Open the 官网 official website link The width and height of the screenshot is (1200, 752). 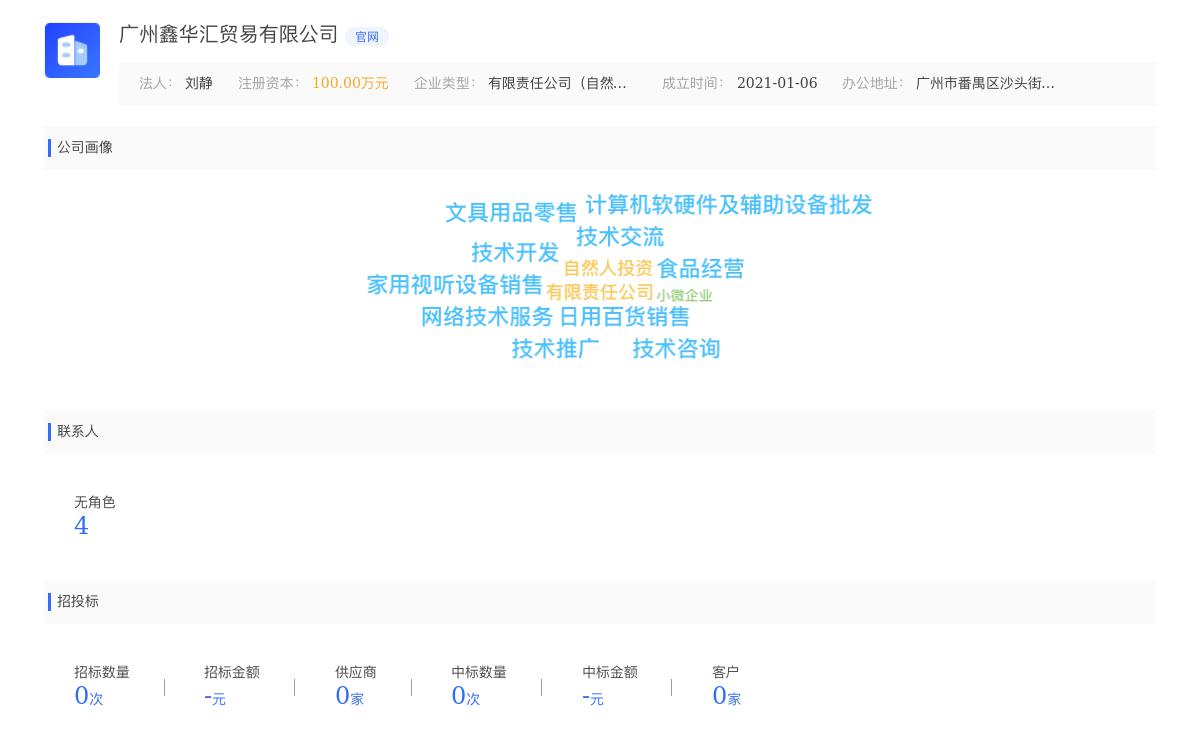(x=367, y=37)
